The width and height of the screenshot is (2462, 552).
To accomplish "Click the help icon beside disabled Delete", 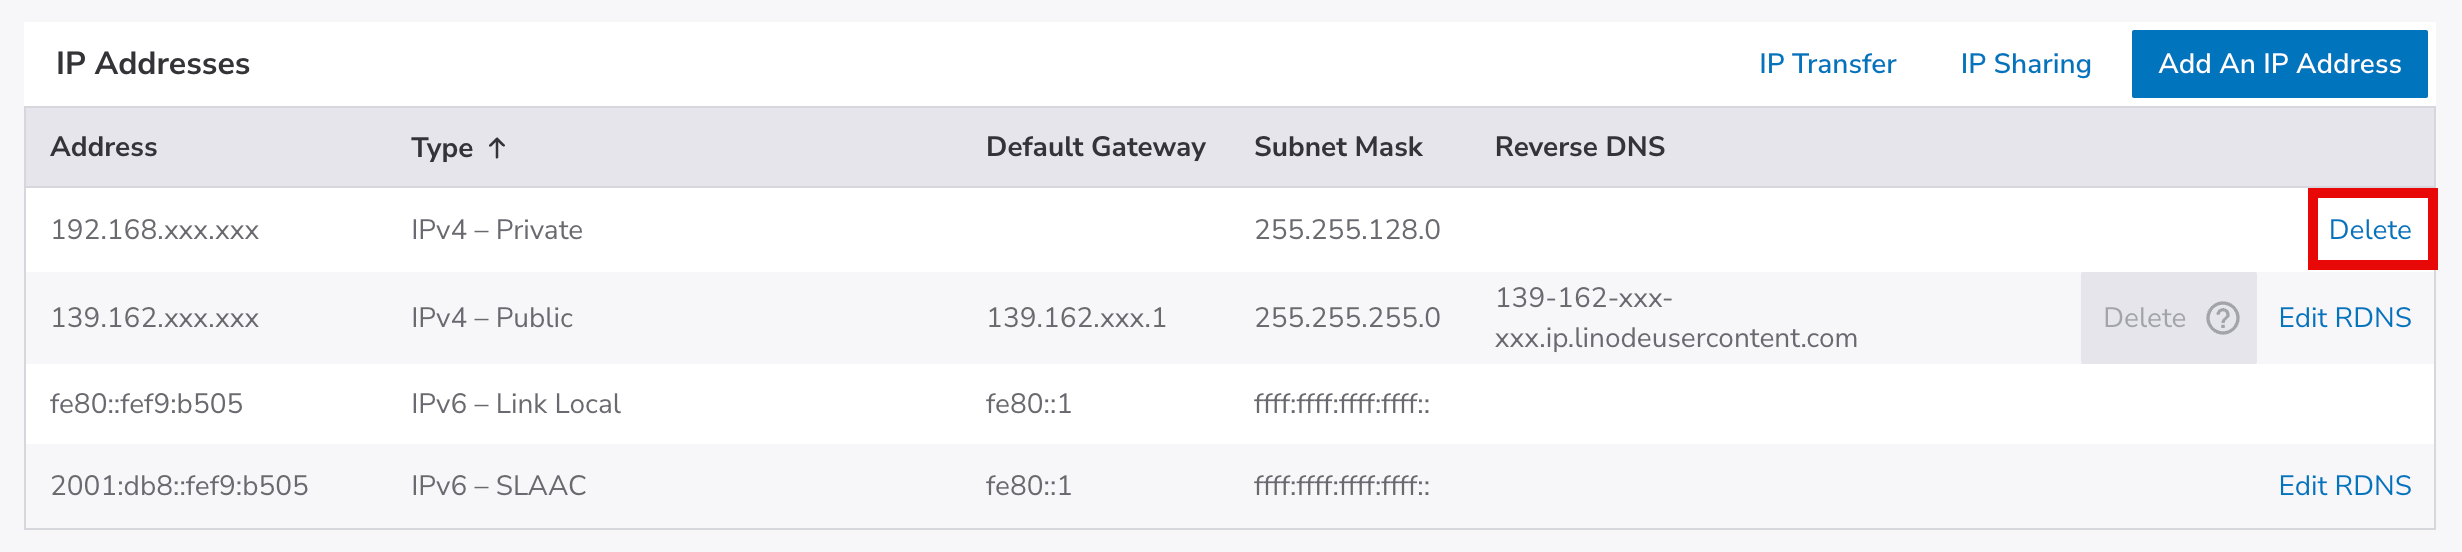I will [2222, 318].
